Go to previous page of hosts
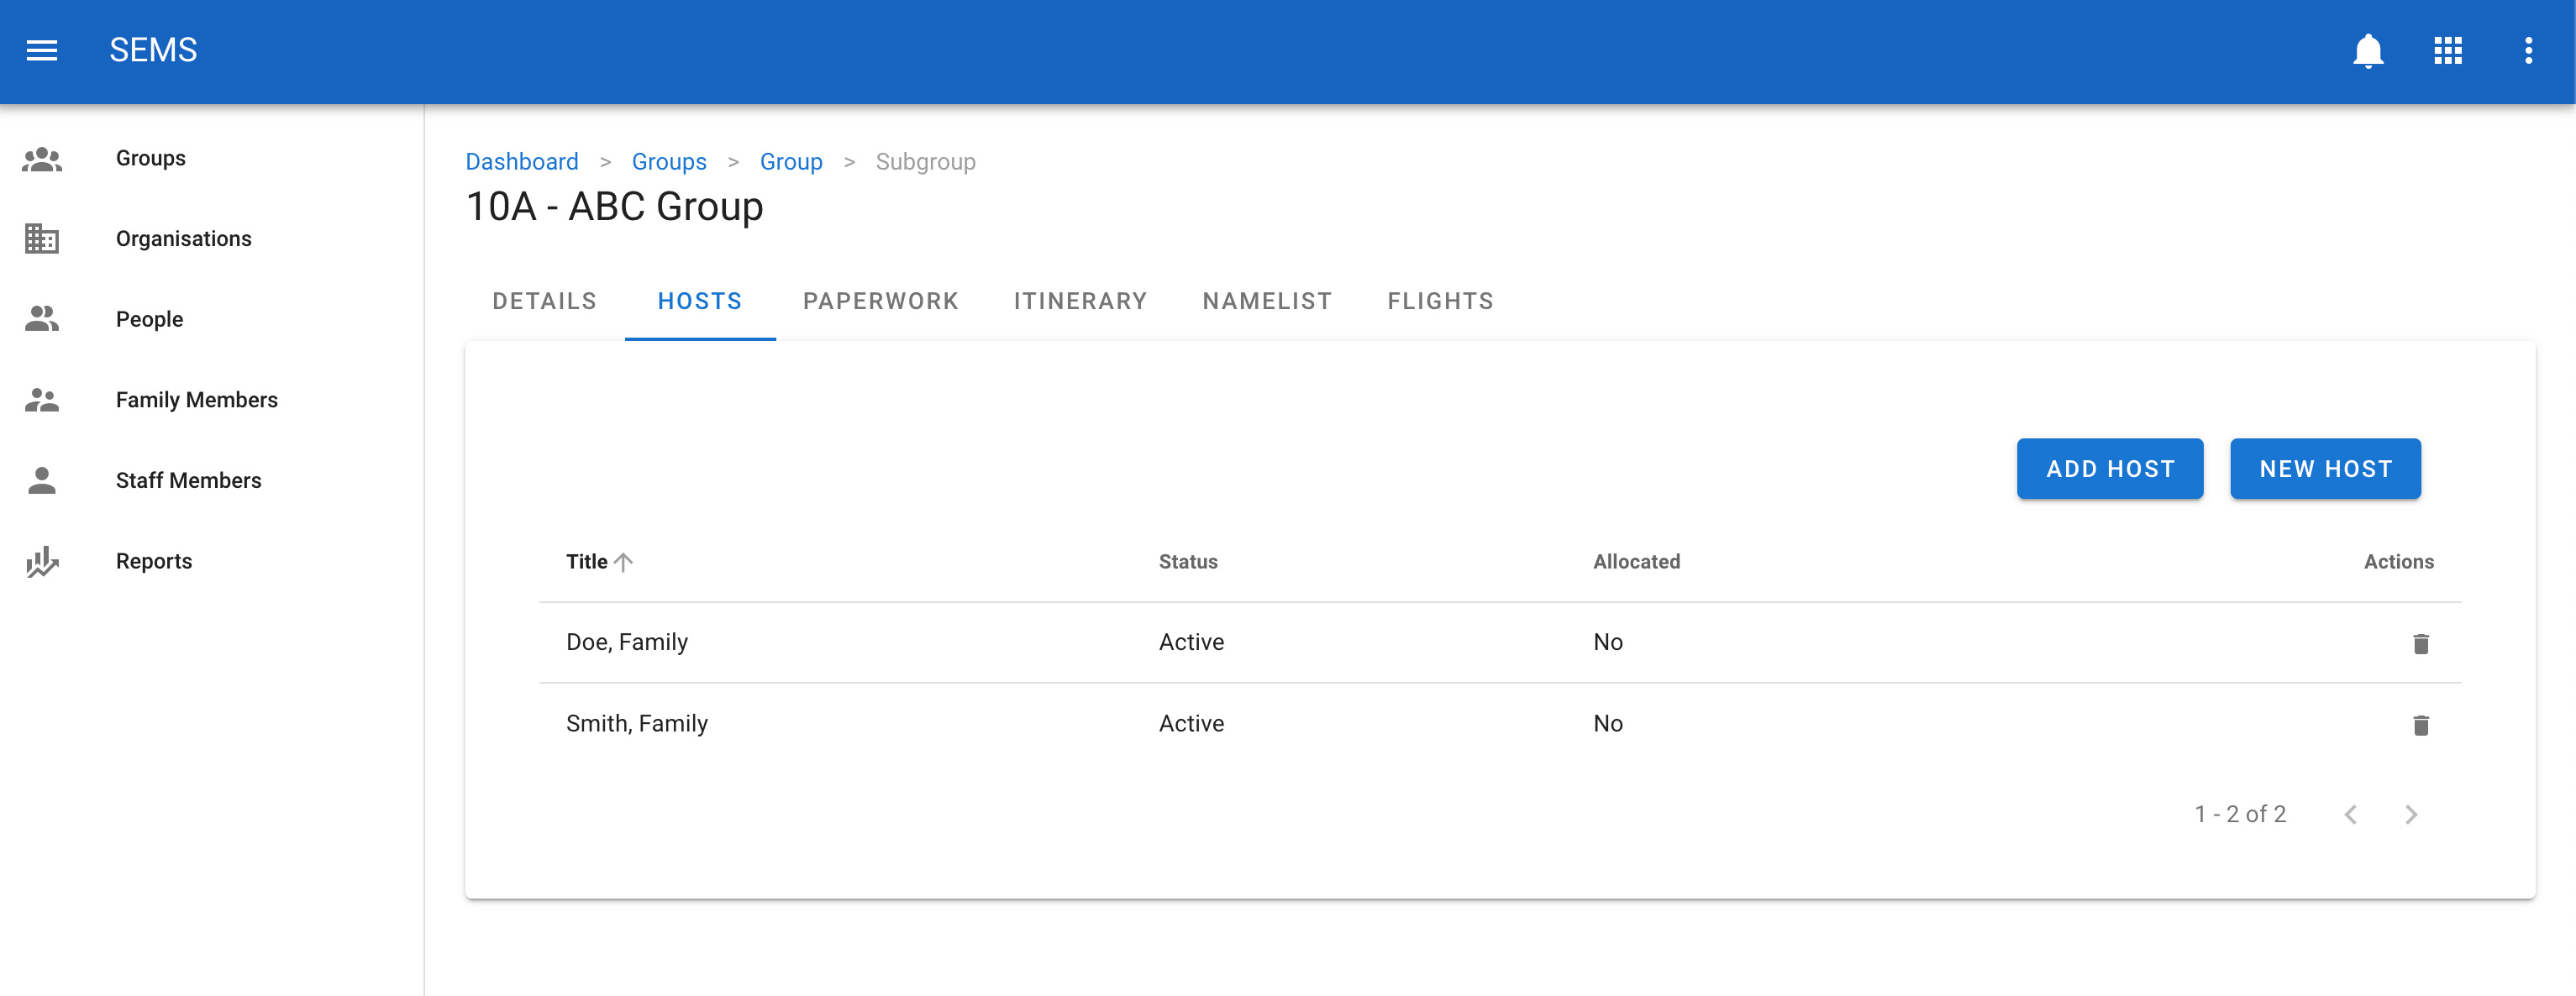Image resolution: width=2576 pixels, height=996 pixels. point(2350,814)
